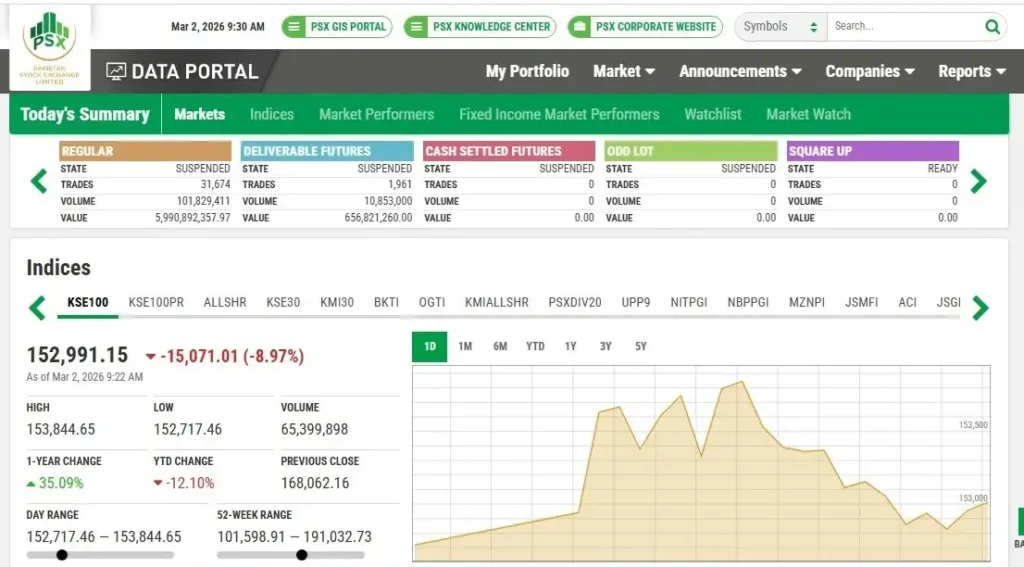
Task: Click the search magnifier icon
Action: click(x=992, y=27)
